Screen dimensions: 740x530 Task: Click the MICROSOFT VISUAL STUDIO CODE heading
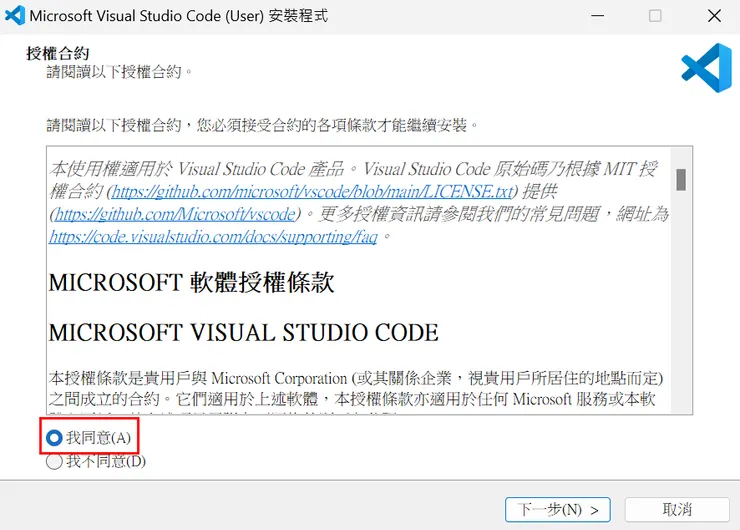point(244,333)
